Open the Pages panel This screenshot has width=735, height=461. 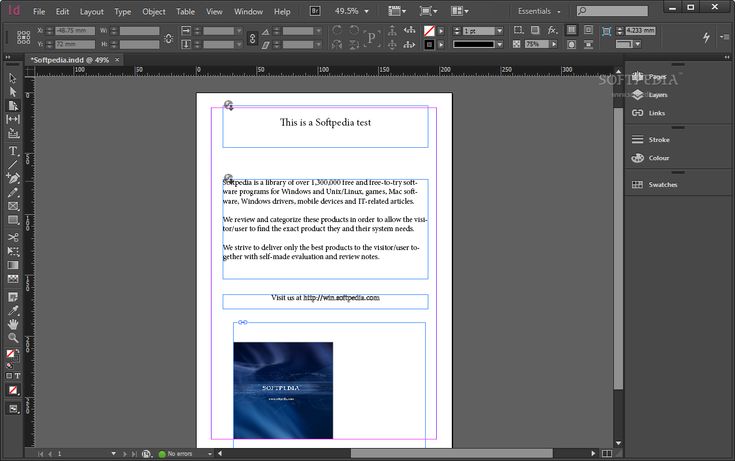[649, 76]
